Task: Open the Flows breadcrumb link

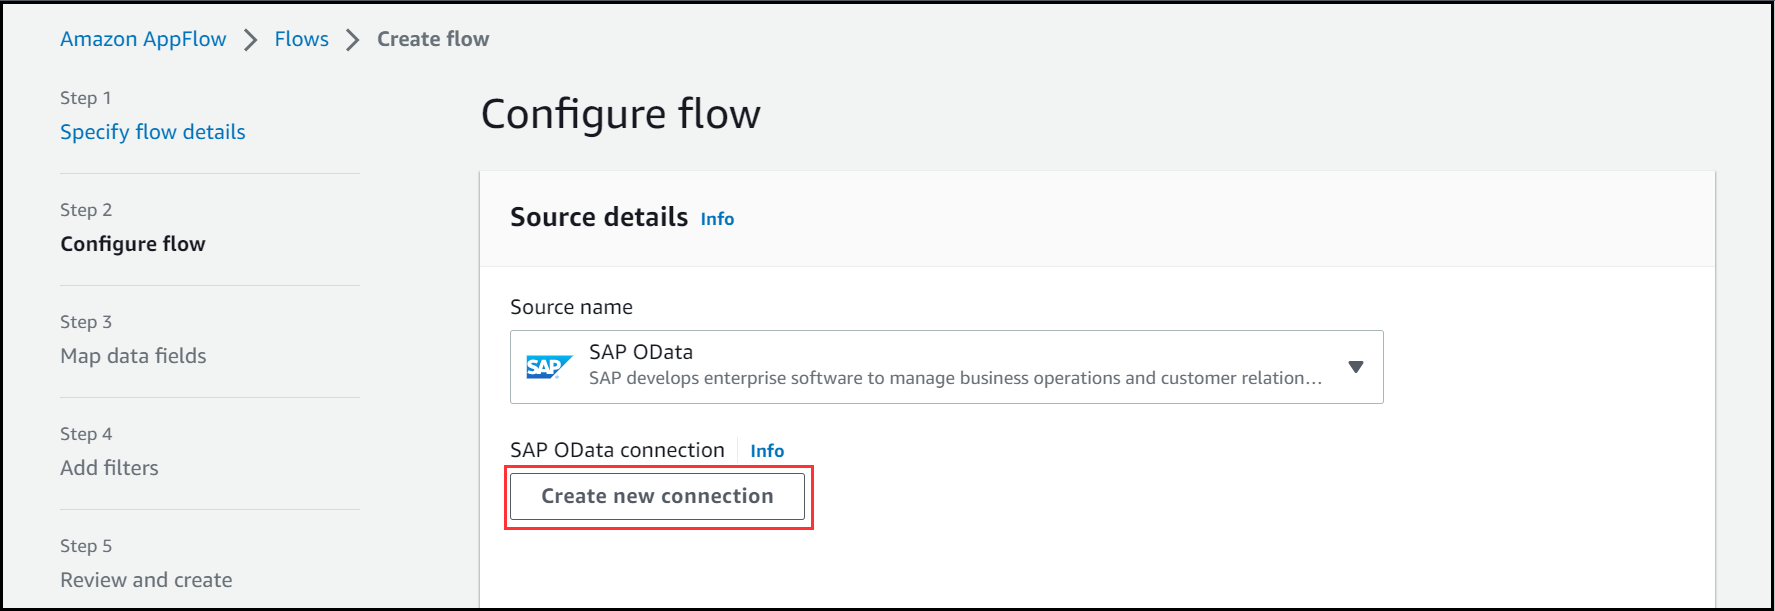Action: [302, 39]
